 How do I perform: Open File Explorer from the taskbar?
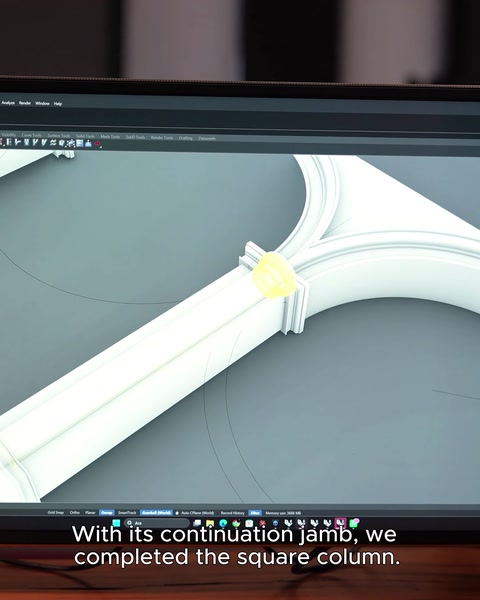click(210, 523)
